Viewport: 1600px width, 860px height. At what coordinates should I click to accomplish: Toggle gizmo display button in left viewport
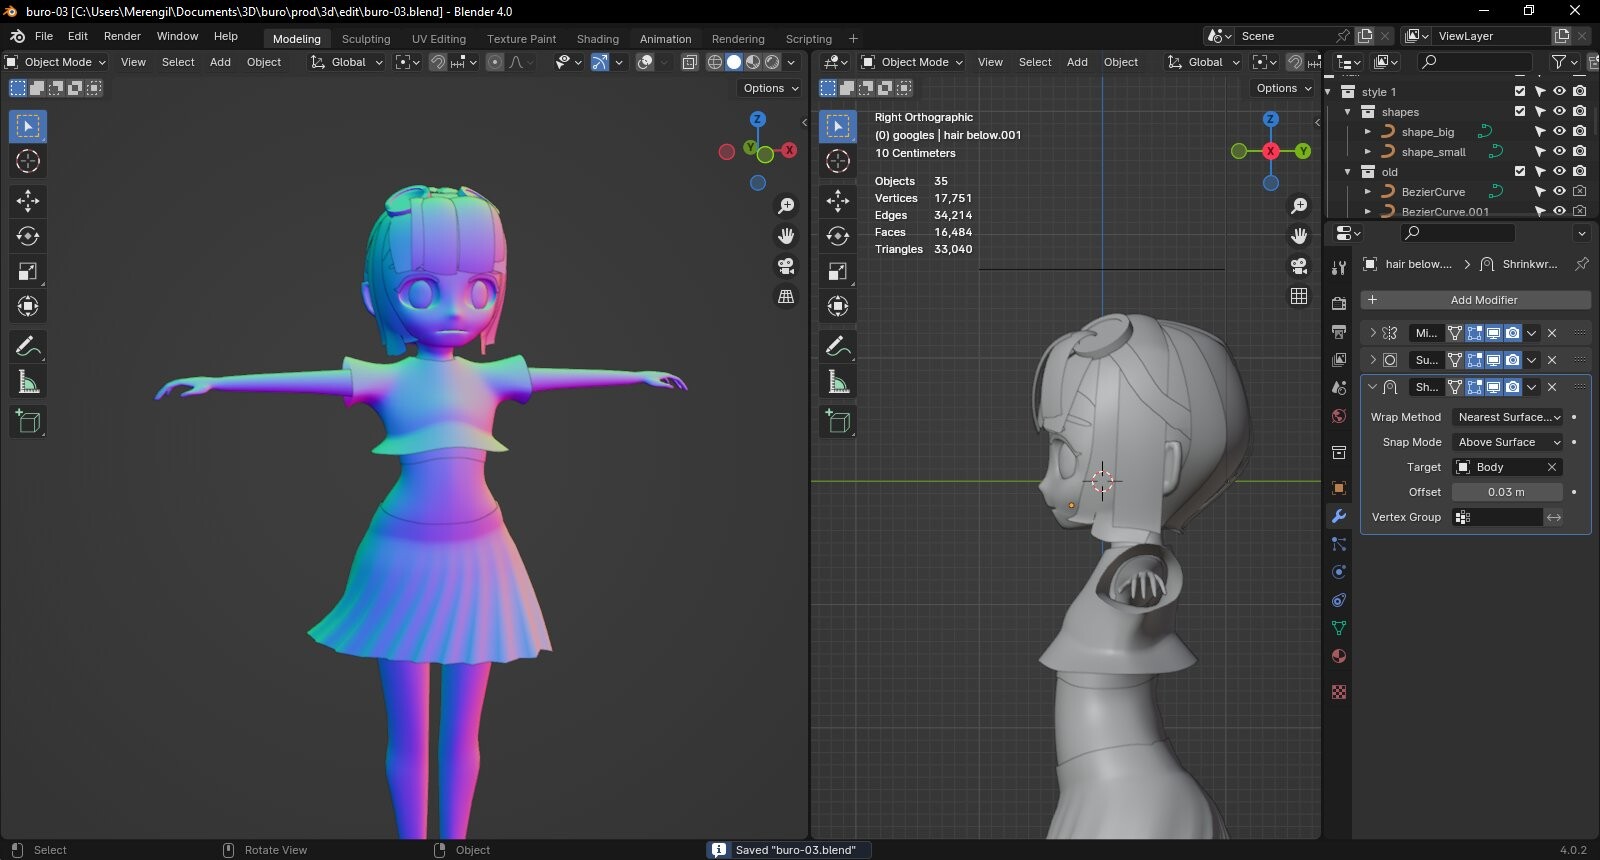599,62
